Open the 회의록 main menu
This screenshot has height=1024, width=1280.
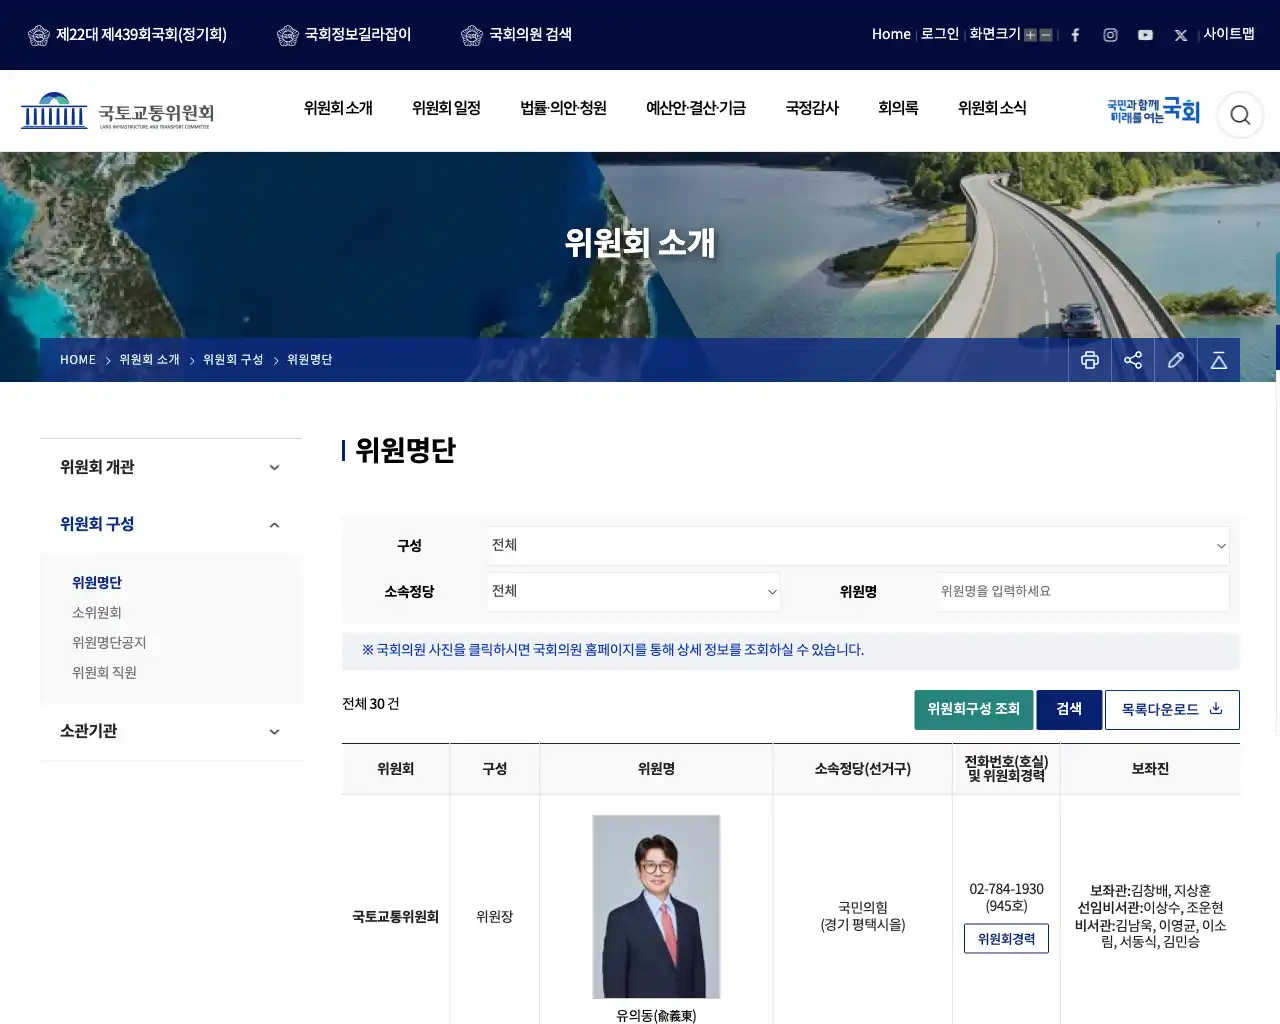coord(898,108)
